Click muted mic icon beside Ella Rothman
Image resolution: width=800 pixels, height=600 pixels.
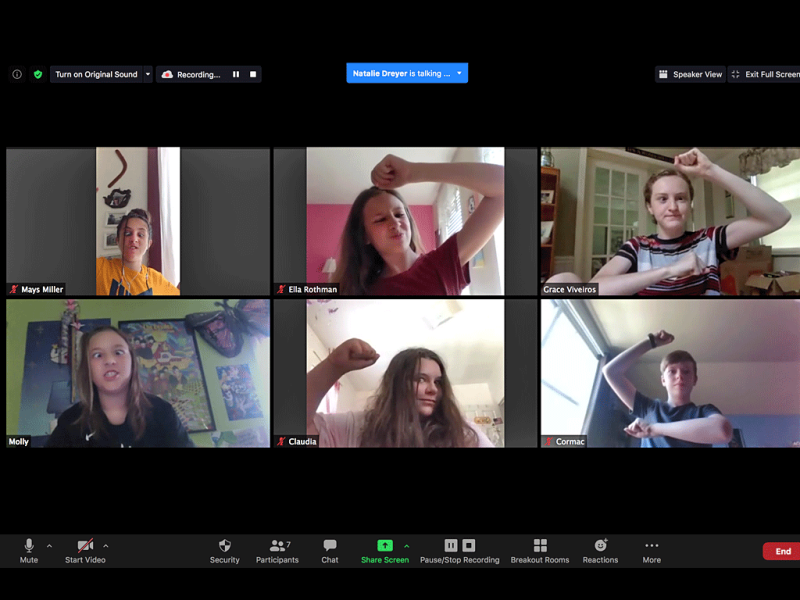tap(281, 289)
